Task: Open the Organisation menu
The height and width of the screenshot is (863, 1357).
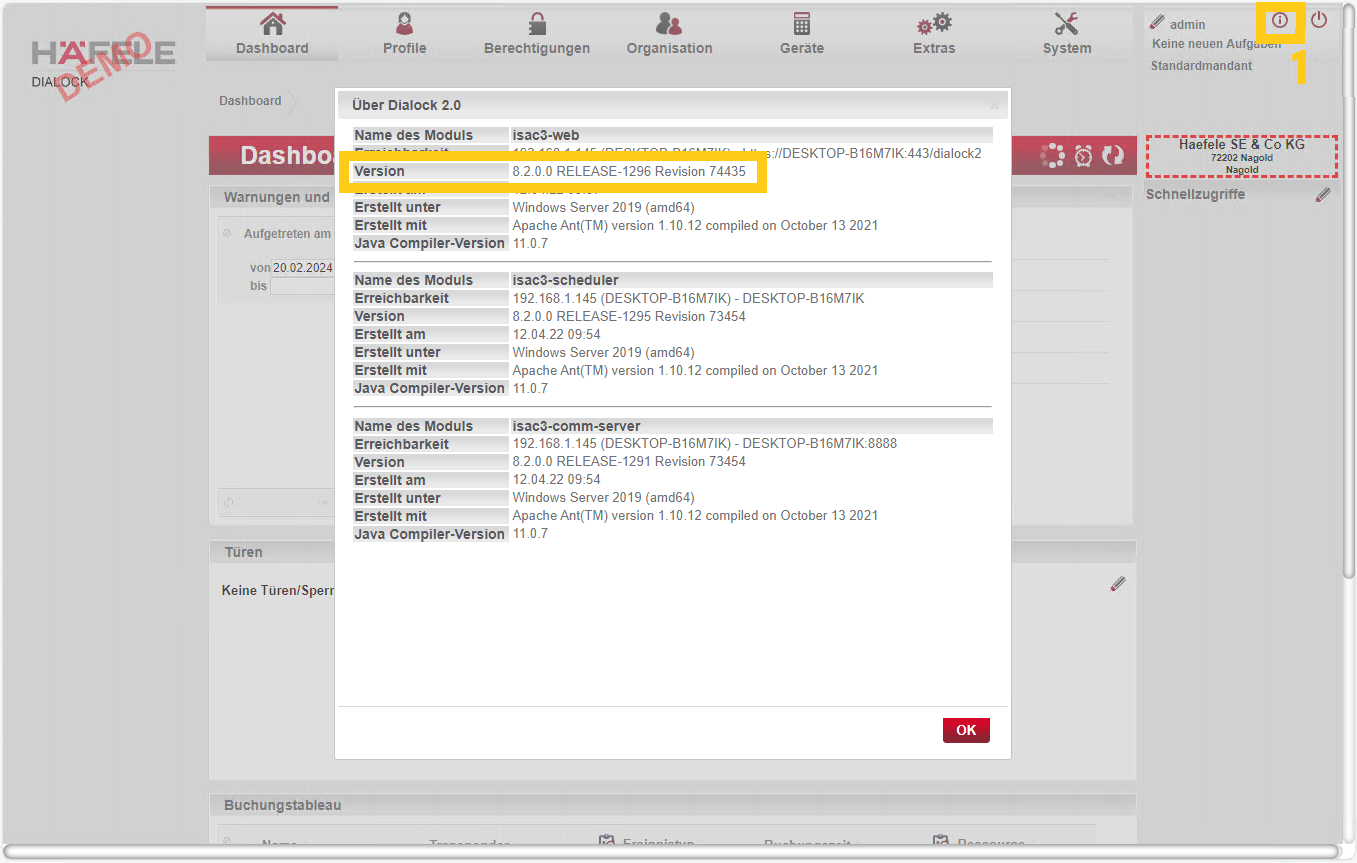Action: point(669,34)
